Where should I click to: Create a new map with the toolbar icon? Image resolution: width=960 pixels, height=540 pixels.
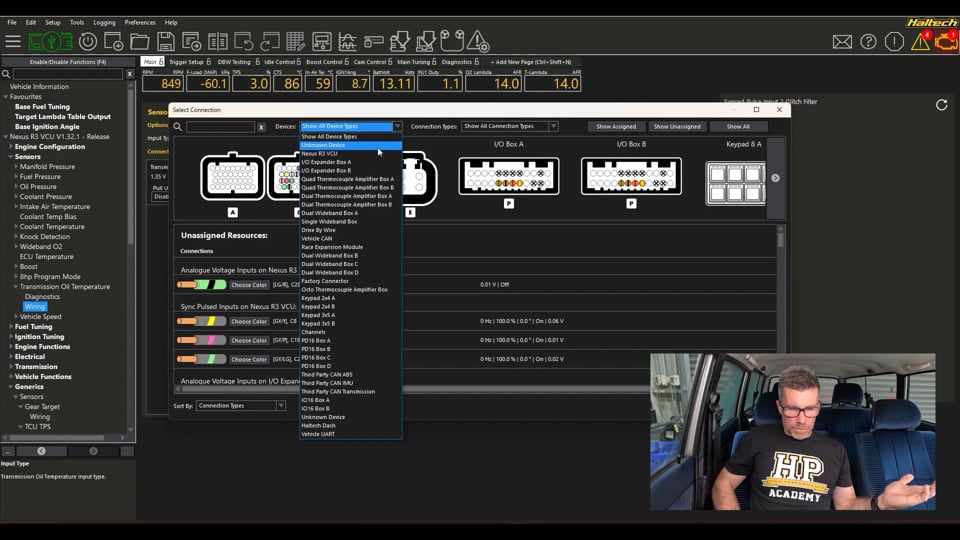point(113,42)
